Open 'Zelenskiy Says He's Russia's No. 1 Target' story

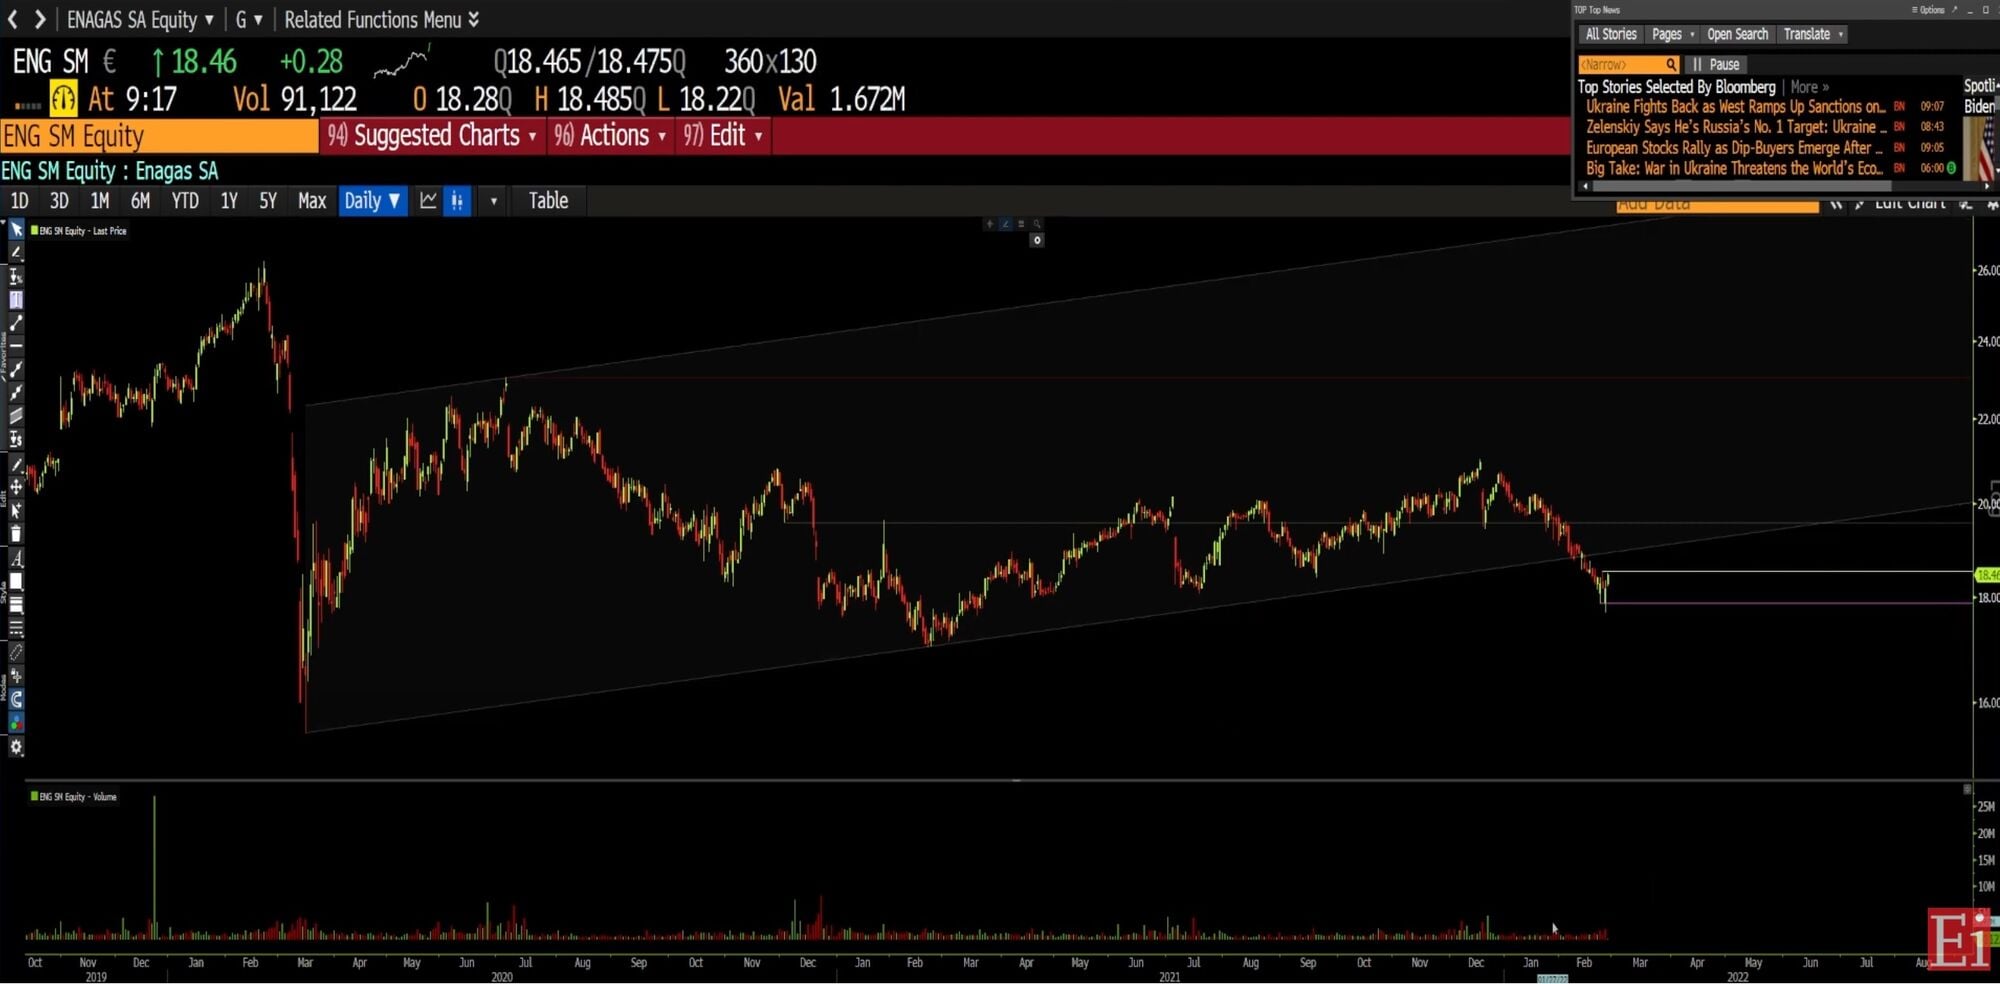coord(1735,127)
